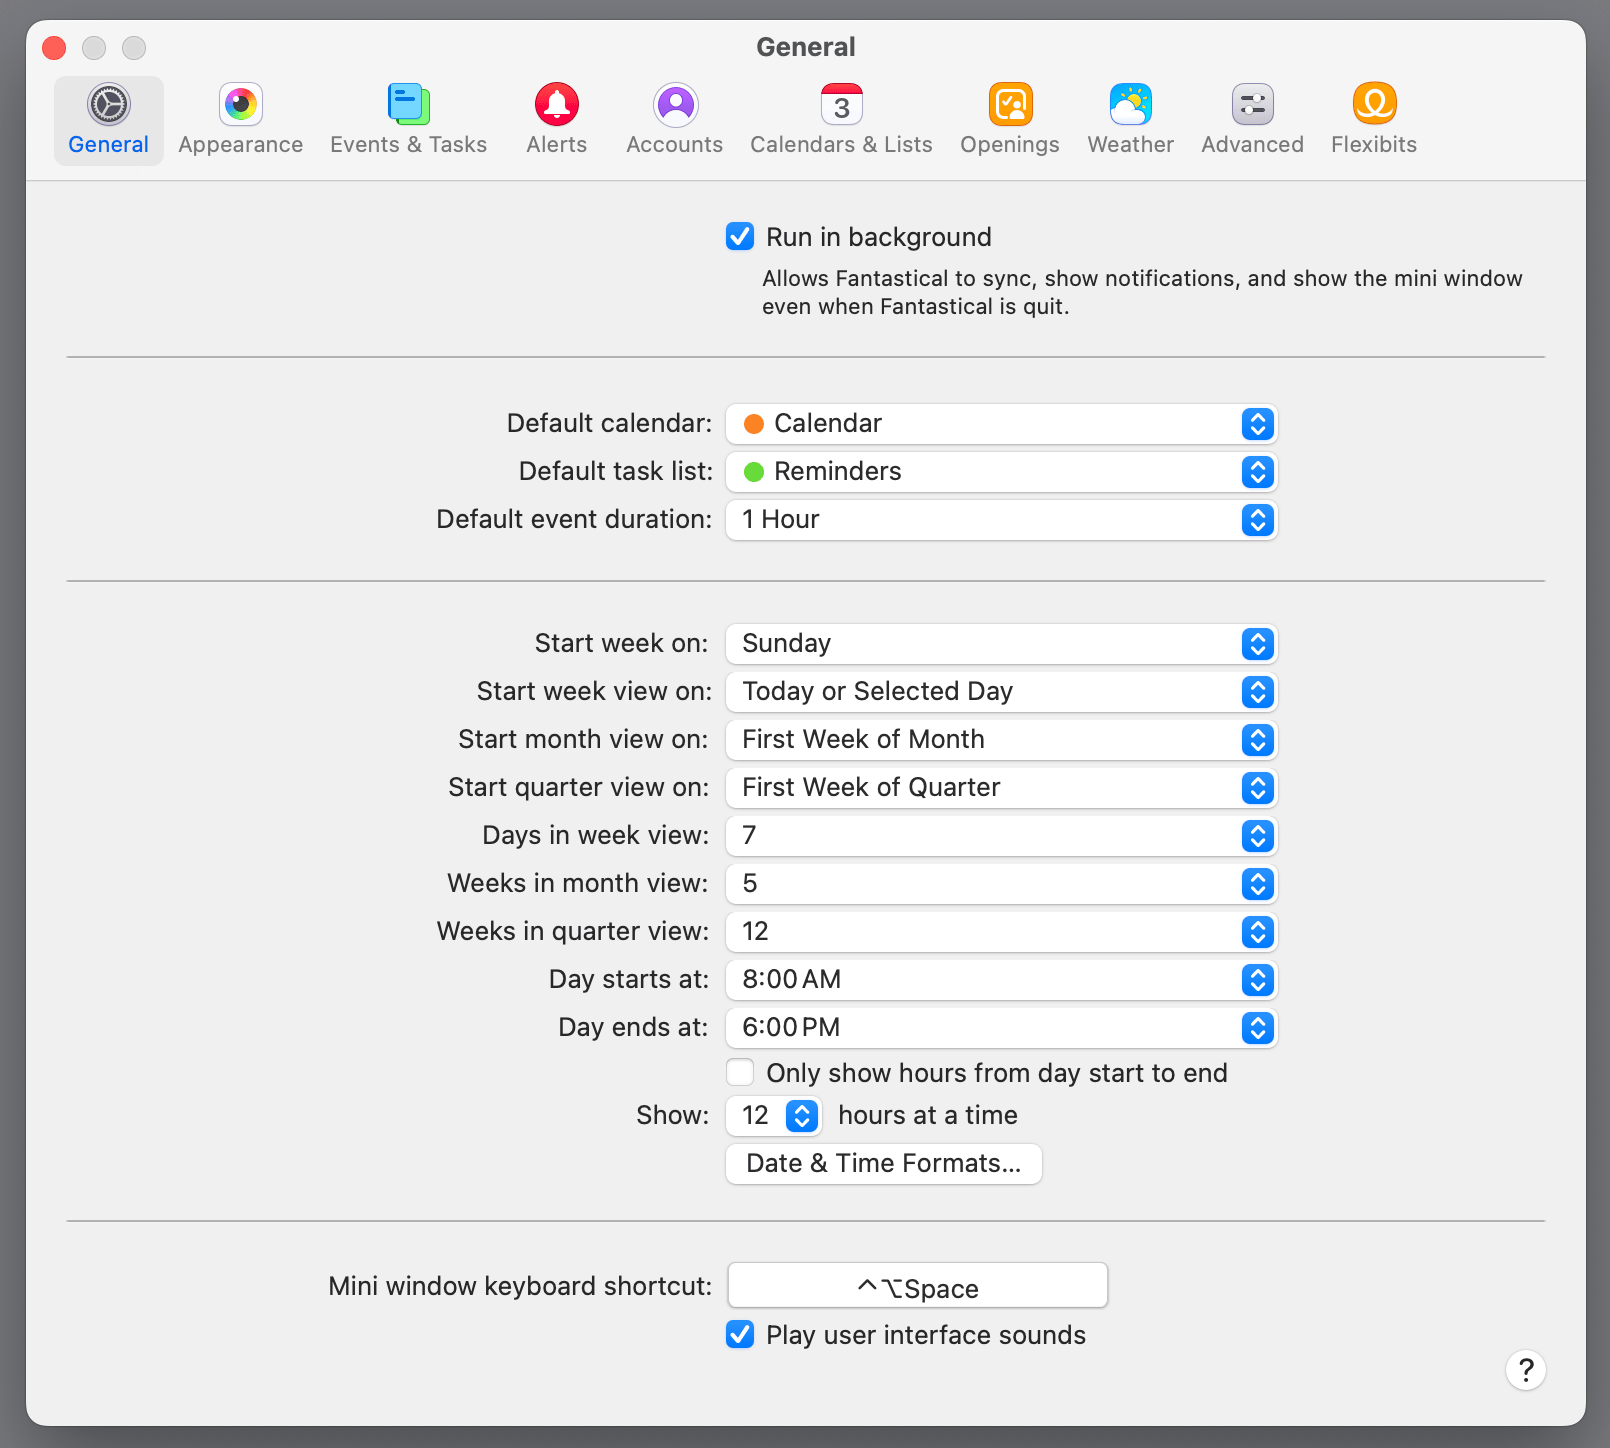Viewport: 1610px width, 1448px height.
Task: Open Start week view on dropdown
Action: pyautogui.click(x=1001, y=692)
